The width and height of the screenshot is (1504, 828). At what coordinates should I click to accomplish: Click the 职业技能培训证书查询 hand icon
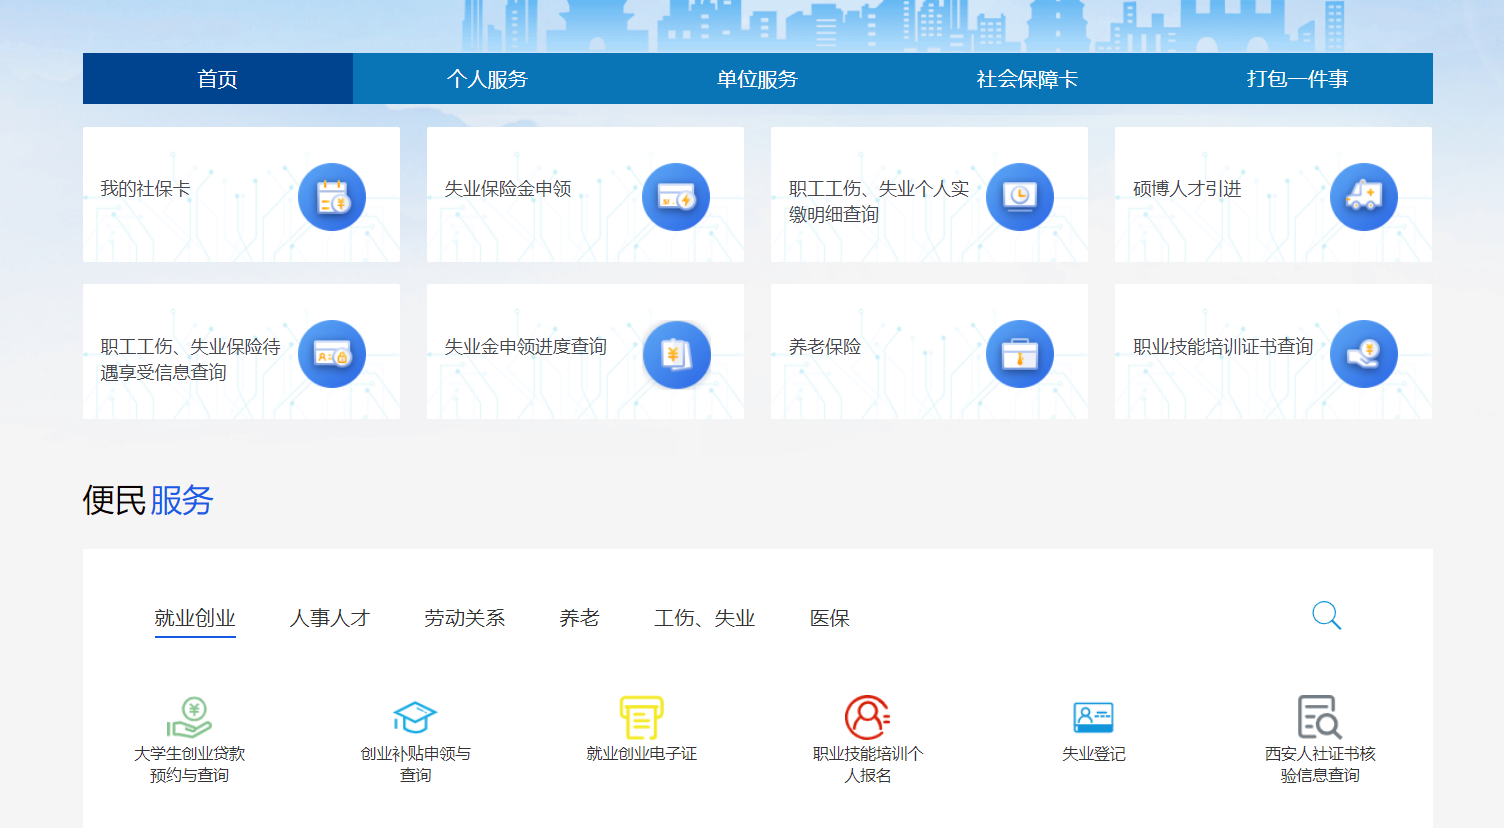[x=1364, y=354]
